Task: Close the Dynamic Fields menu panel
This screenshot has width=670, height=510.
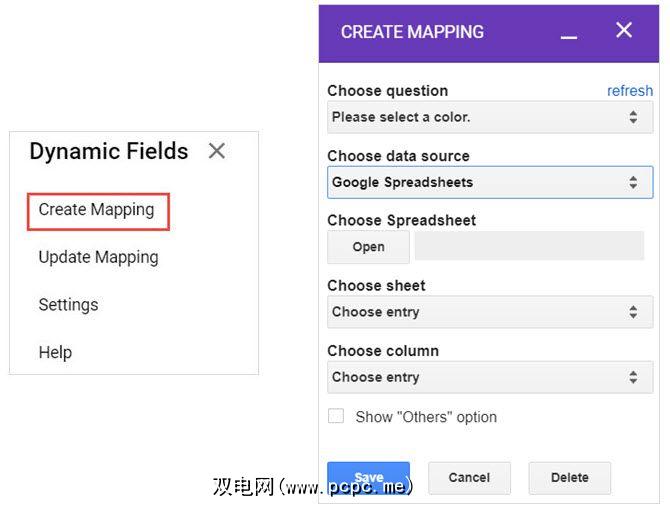Action: tap(217, 151)
